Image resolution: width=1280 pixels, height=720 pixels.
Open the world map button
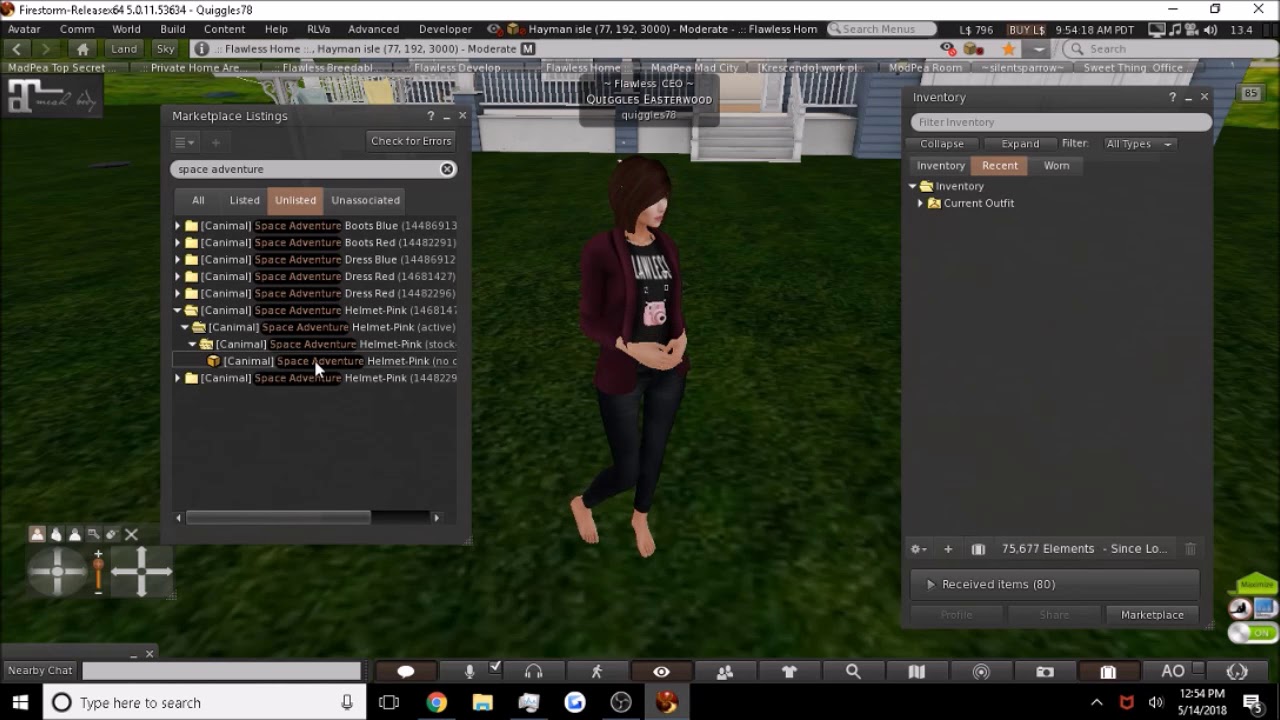[x=917, y=672]
